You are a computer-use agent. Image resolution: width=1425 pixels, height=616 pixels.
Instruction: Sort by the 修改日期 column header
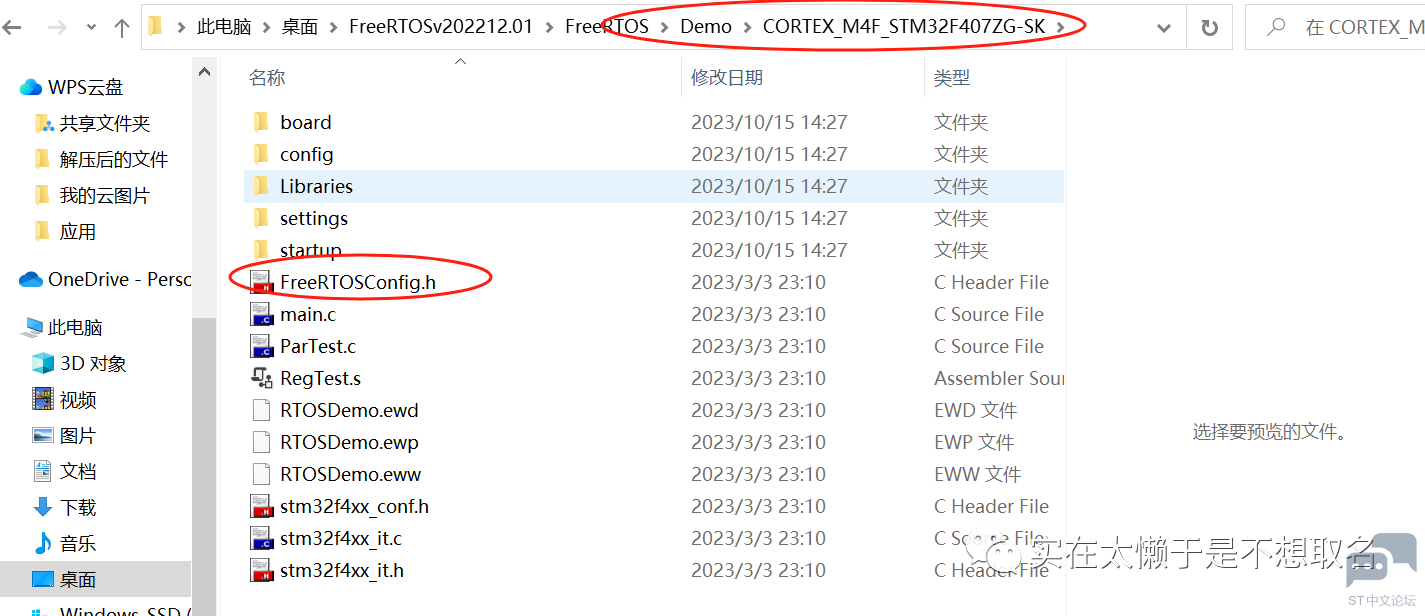[727, 77]
